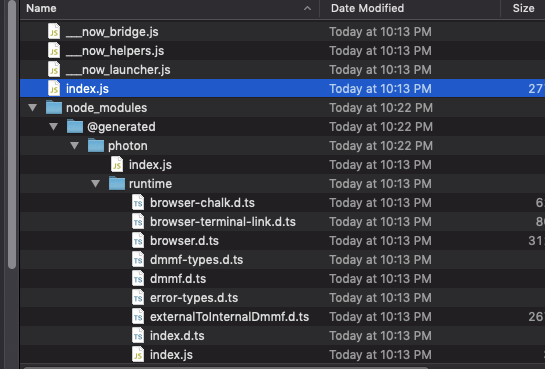Select the index.d.ts file name
This screenshot has height=369, width=545.
tap(177, 336)
